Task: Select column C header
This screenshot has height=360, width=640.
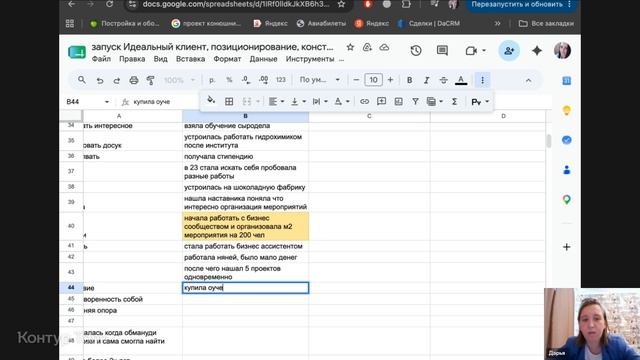Action: [x=369, y=116]
